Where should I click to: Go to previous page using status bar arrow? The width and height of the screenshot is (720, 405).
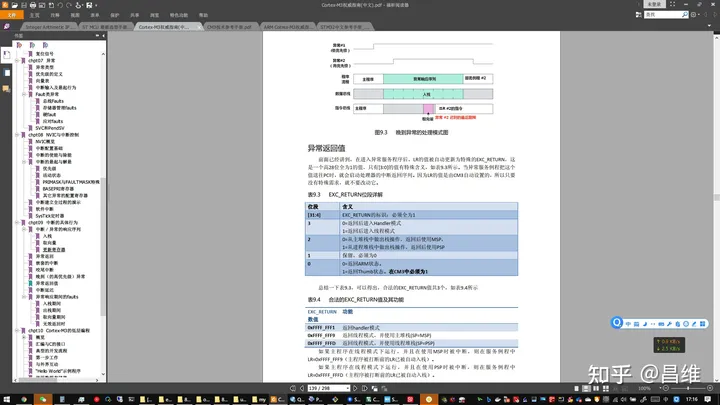[x=302, y=388]
